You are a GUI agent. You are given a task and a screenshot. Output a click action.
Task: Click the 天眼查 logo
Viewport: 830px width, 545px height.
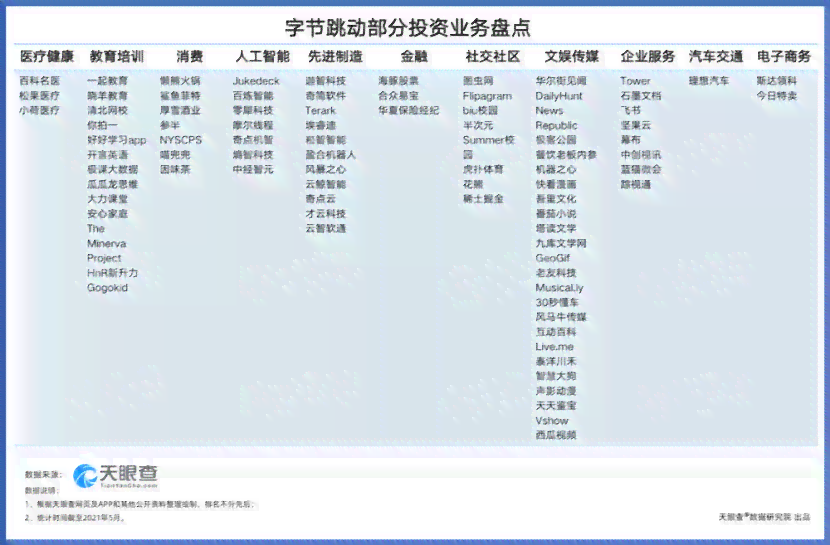pyautogui.click(x=115, y=476)
